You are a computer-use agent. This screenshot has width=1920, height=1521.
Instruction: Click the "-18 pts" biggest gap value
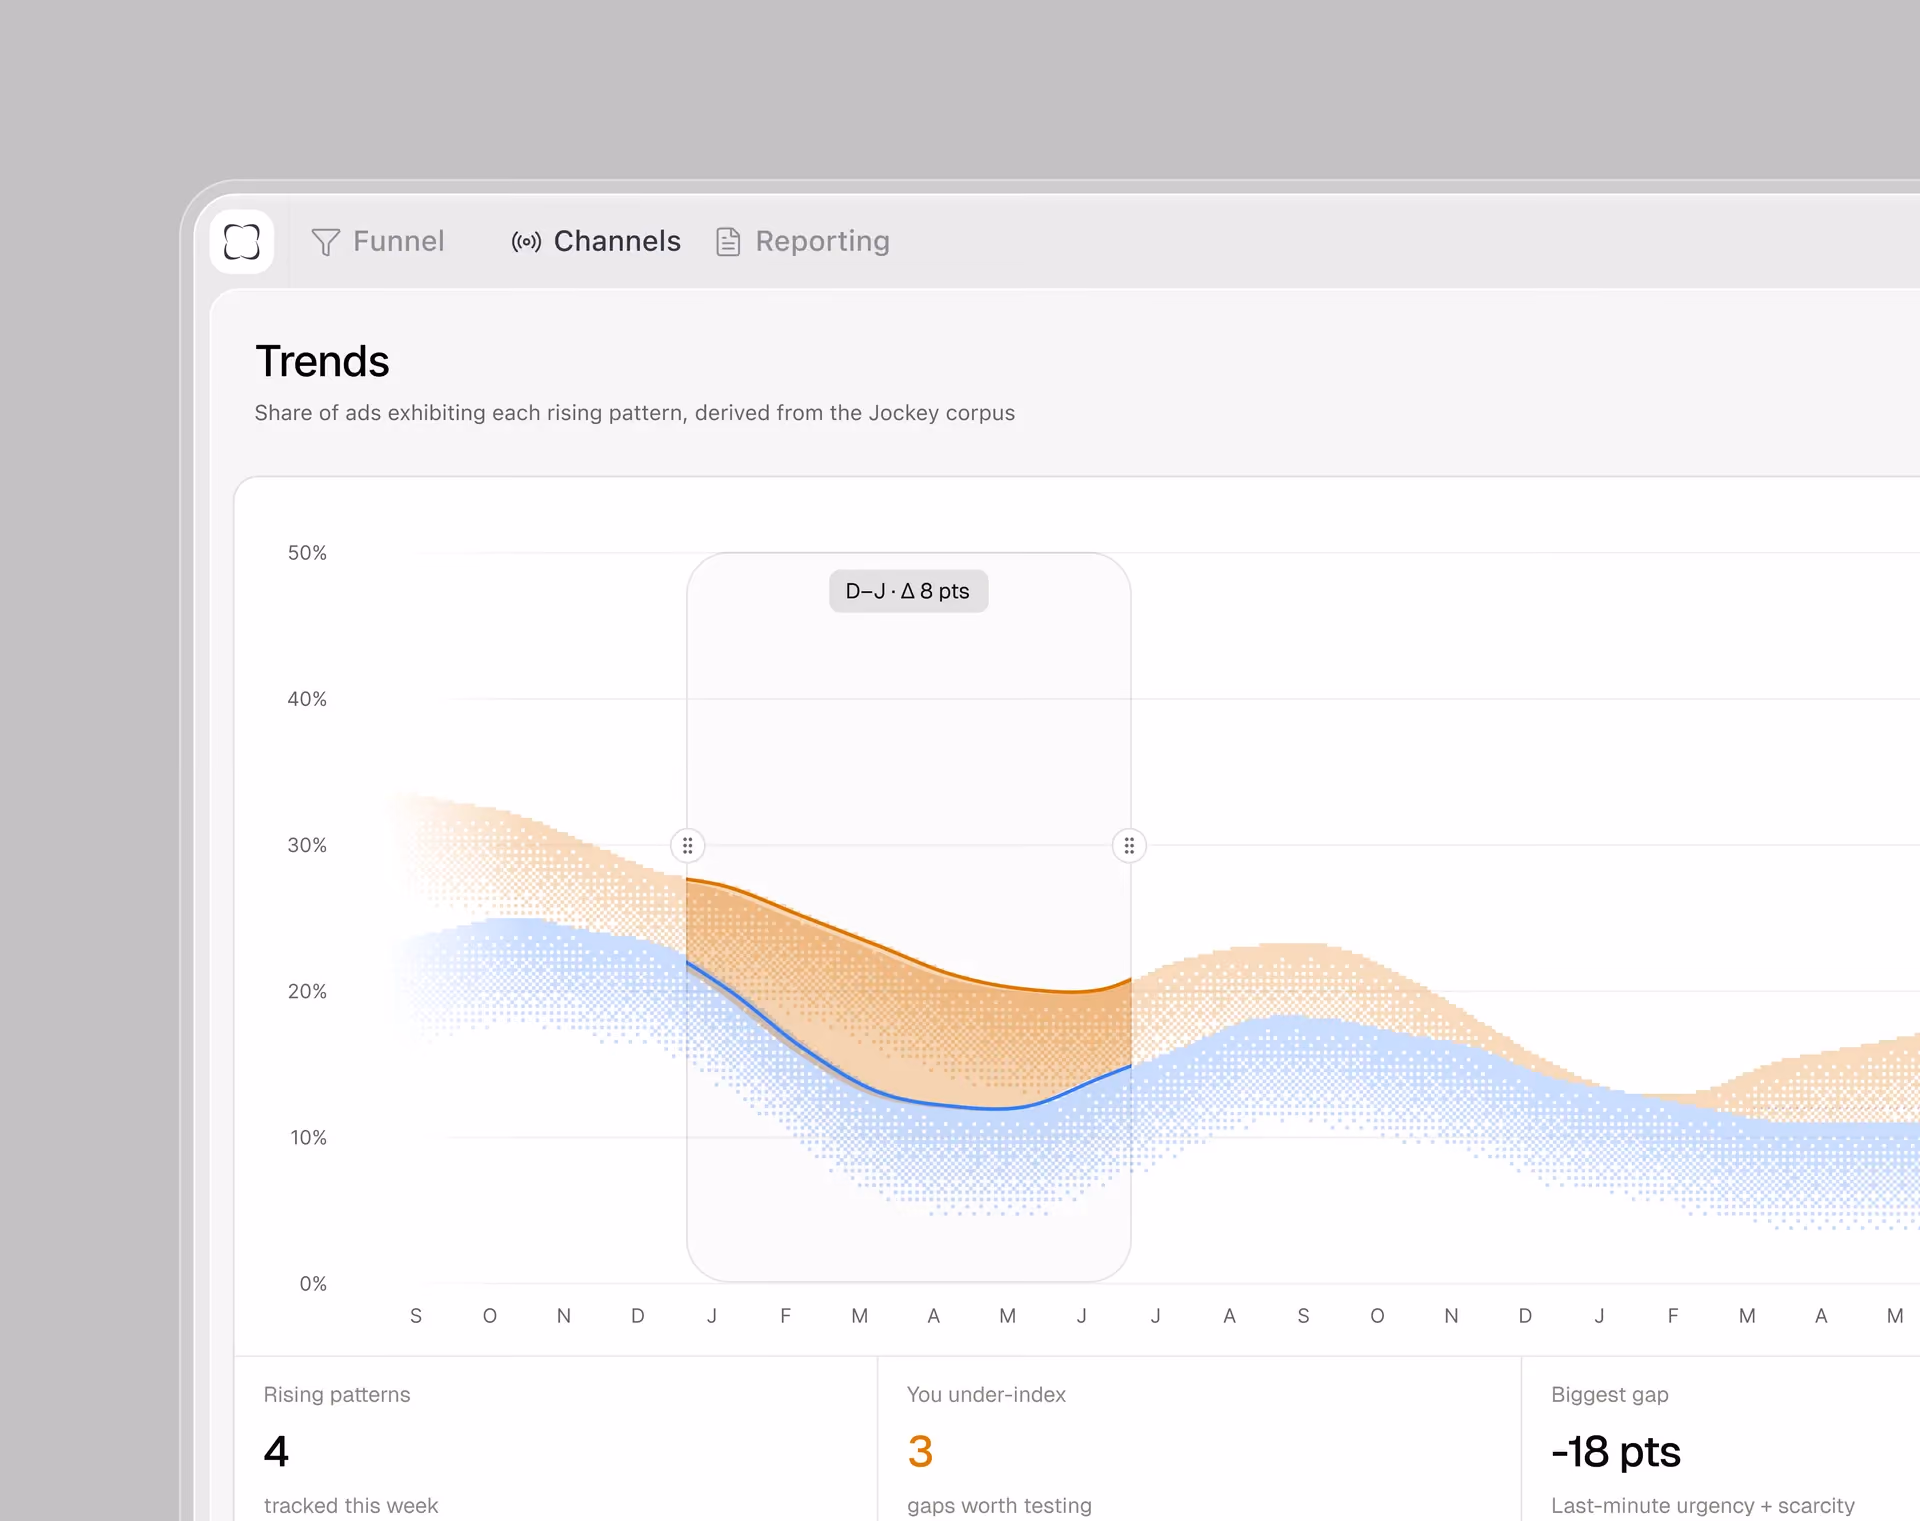[x=1616, y=1451]
